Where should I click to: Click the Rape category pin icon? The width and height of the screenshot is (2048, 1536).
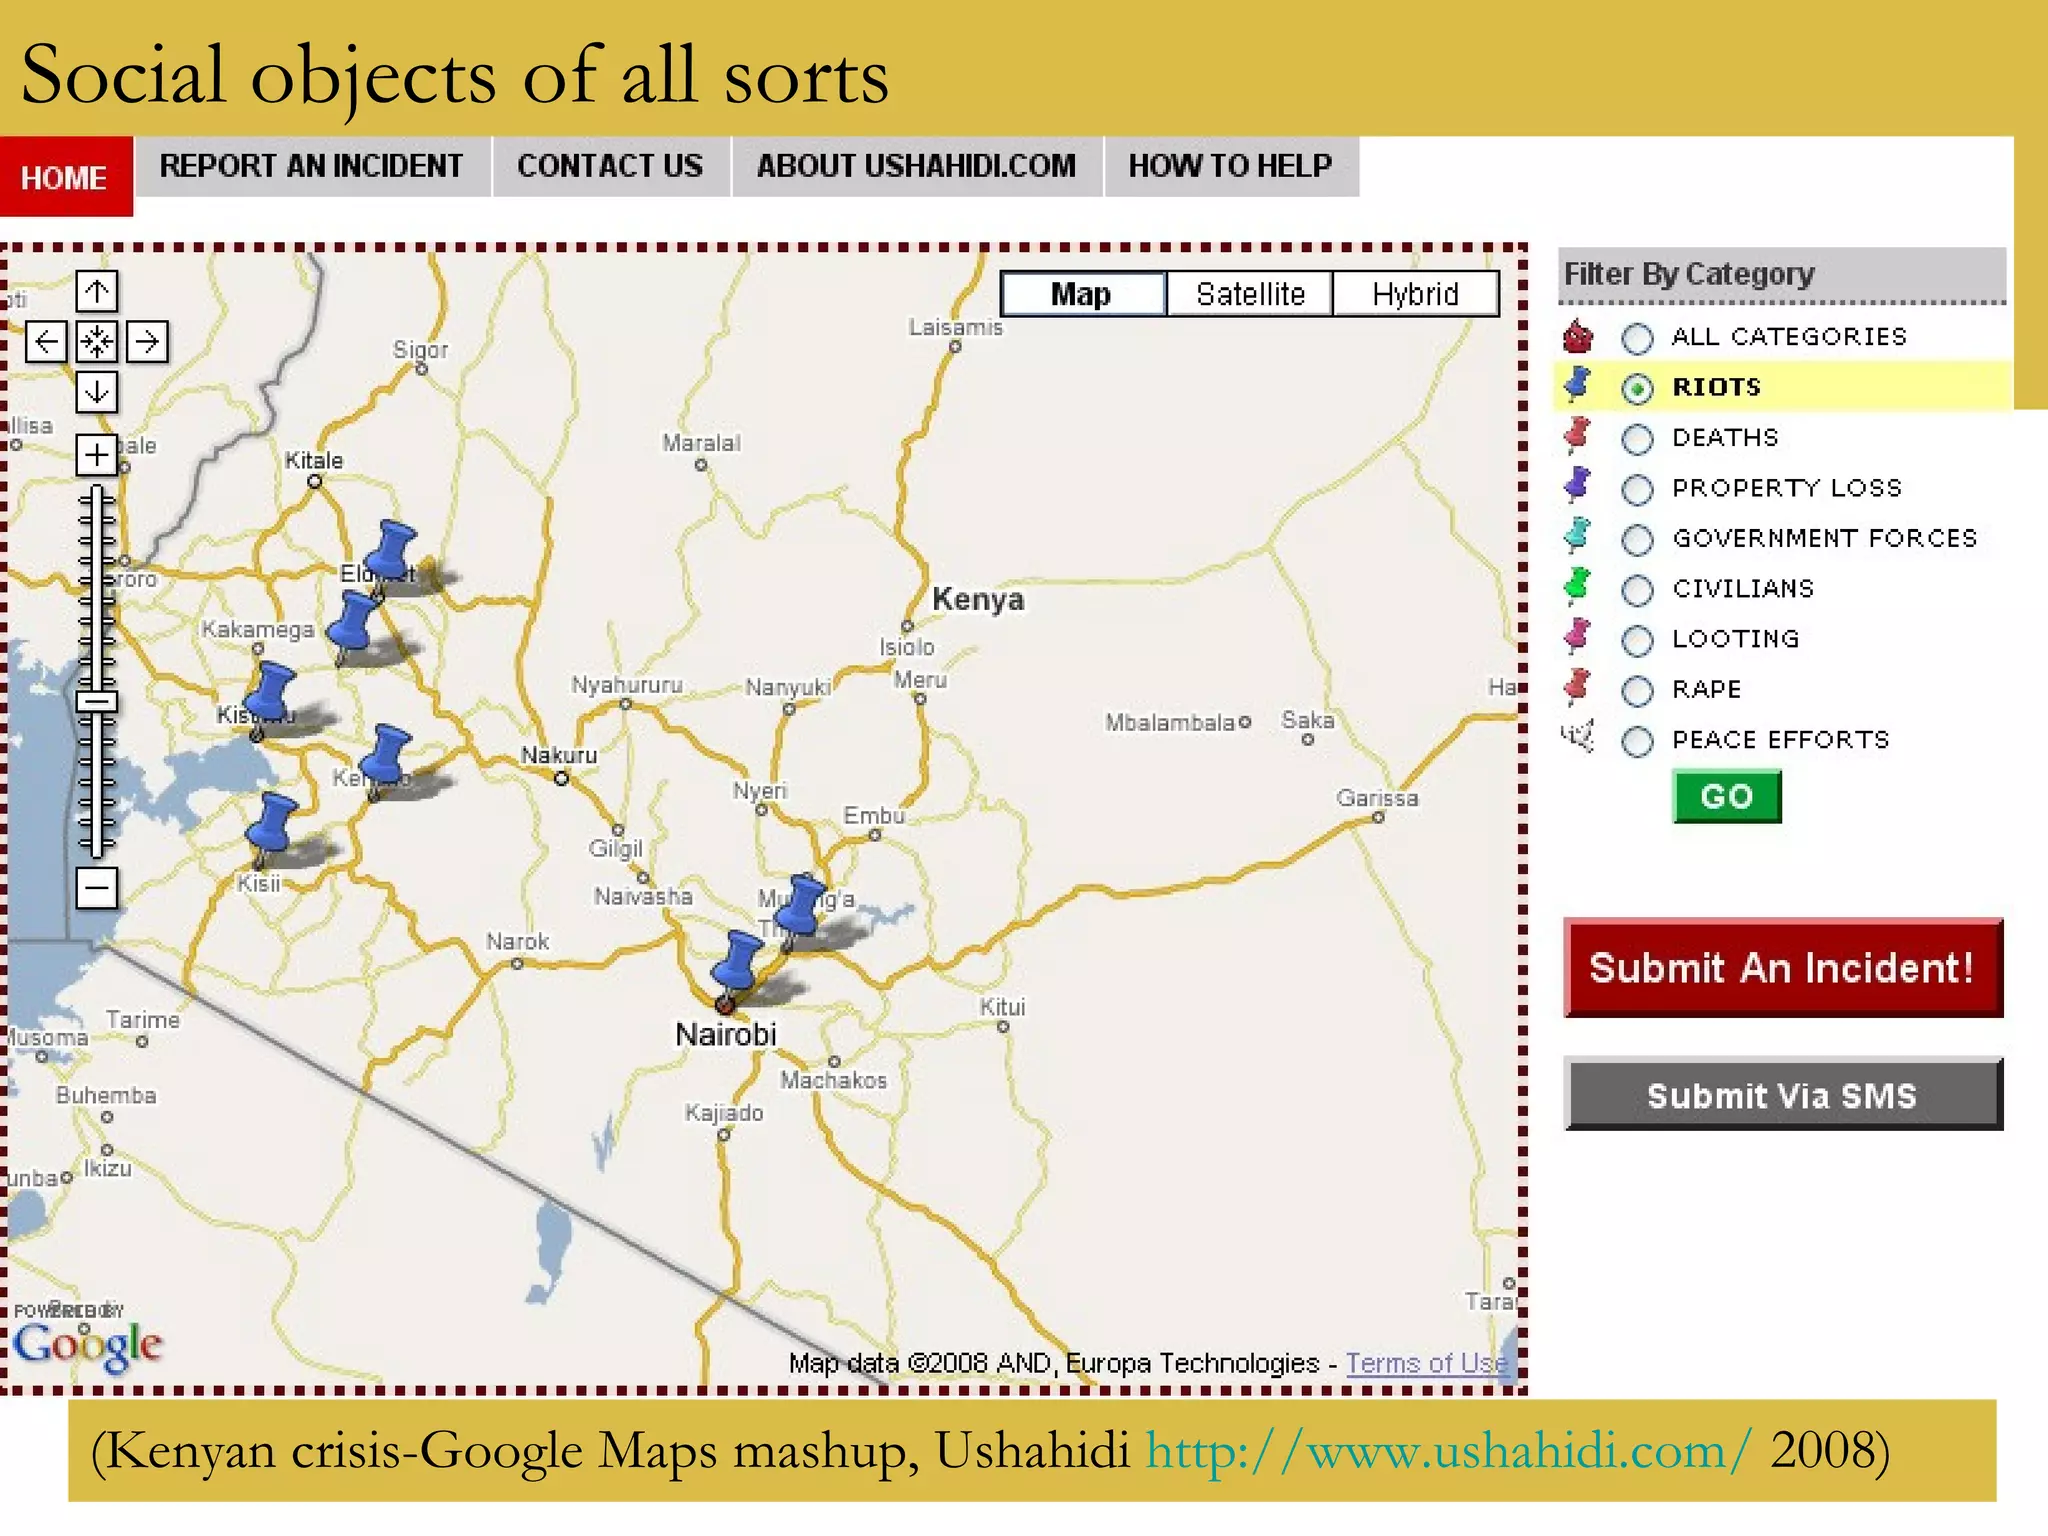pyautogui.click(x=1578, y=686)
